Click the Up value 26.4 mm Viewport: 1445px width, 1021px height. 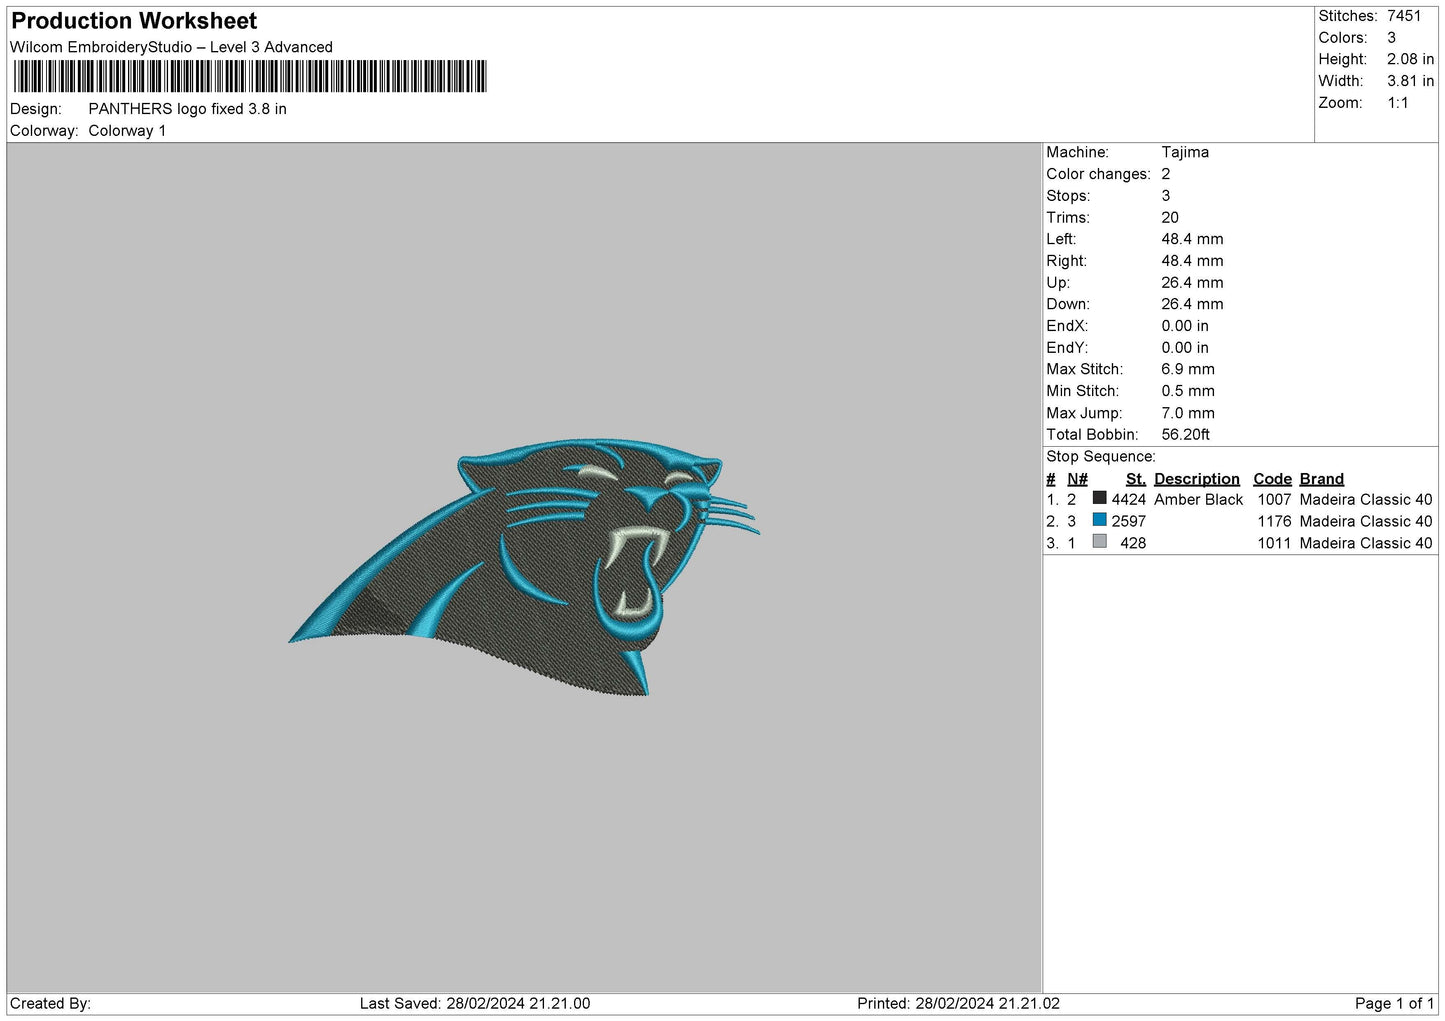[x=1192, y=283]
